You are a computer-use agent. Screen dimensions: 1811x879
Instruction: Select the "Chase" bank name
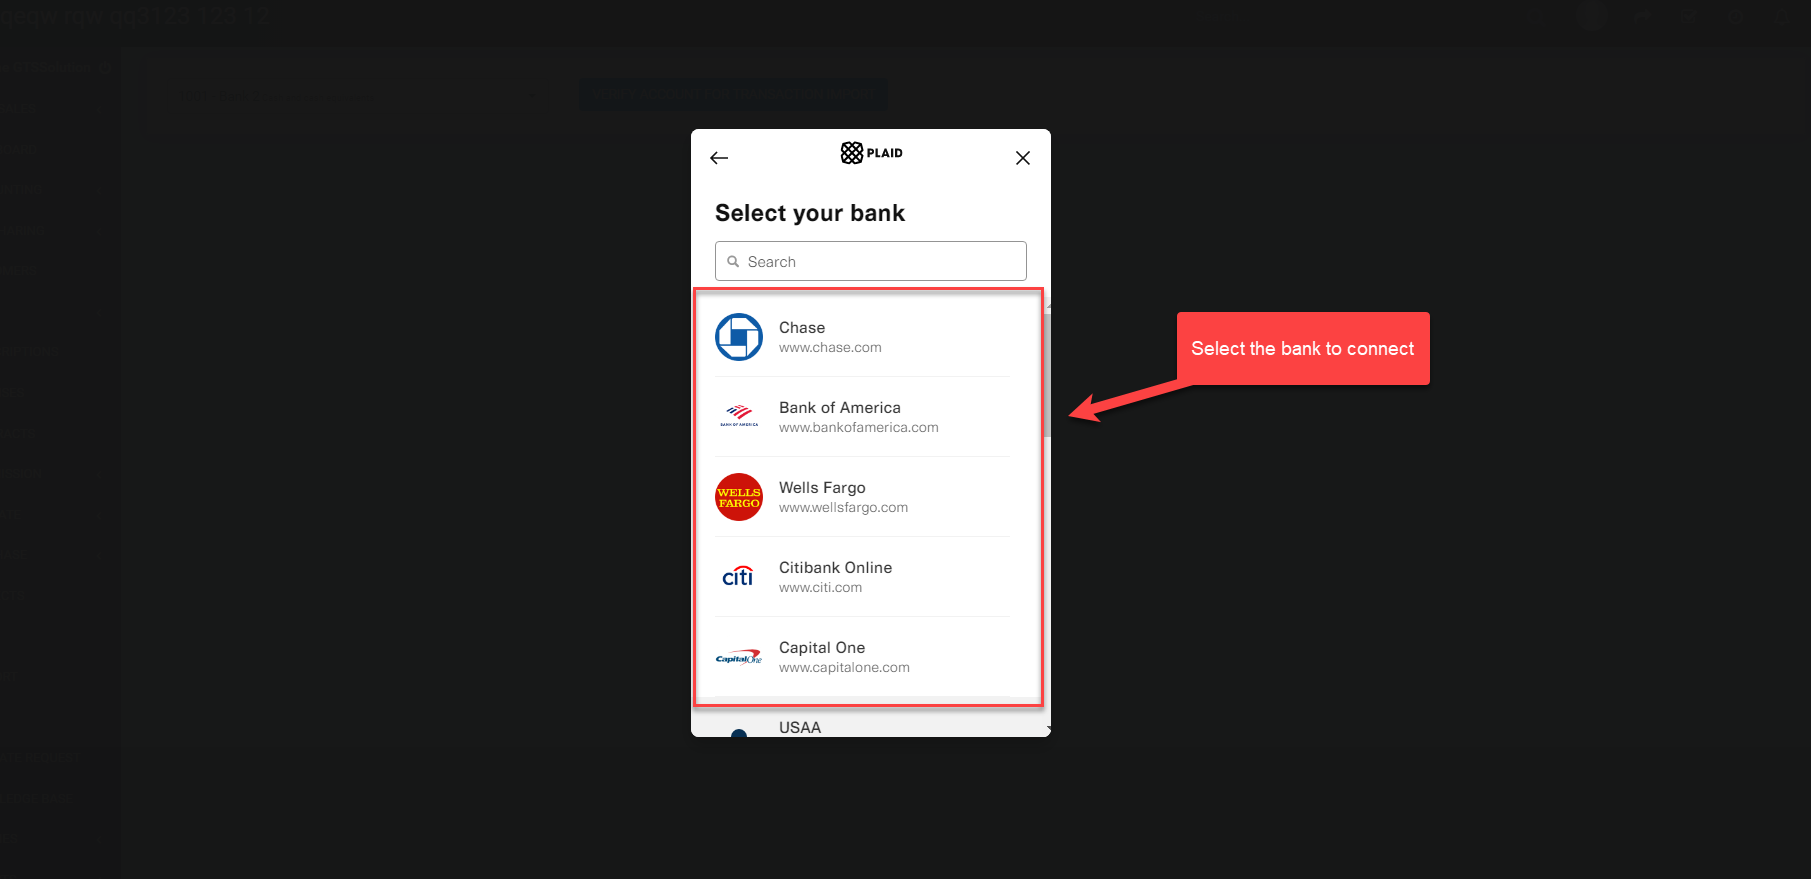[x=802, y=328]
